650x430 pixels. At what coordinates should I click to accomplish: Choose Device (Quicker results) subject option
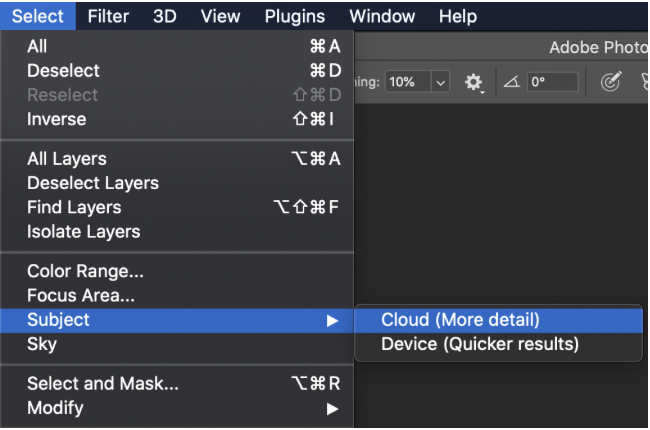[x=480, y=344]
